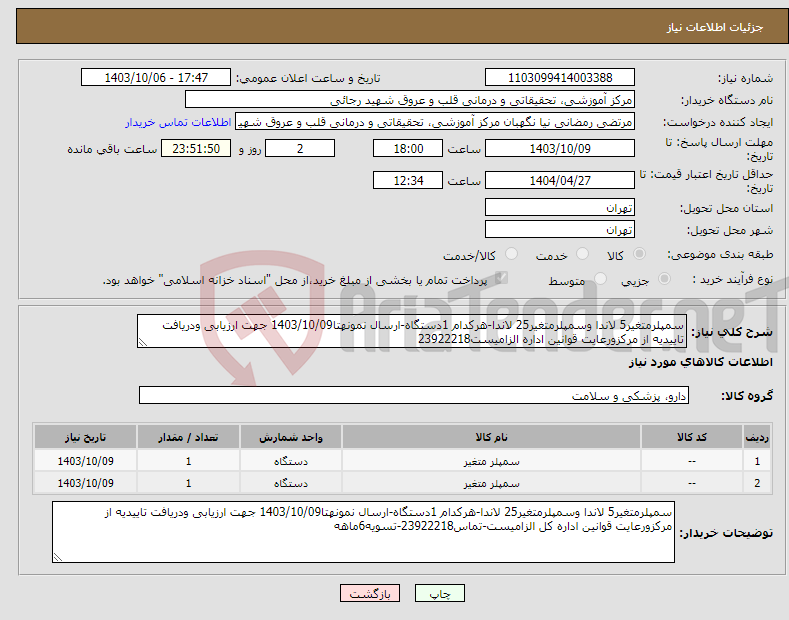
Task: Click the need date in row 2
Action: pos(86,483)
